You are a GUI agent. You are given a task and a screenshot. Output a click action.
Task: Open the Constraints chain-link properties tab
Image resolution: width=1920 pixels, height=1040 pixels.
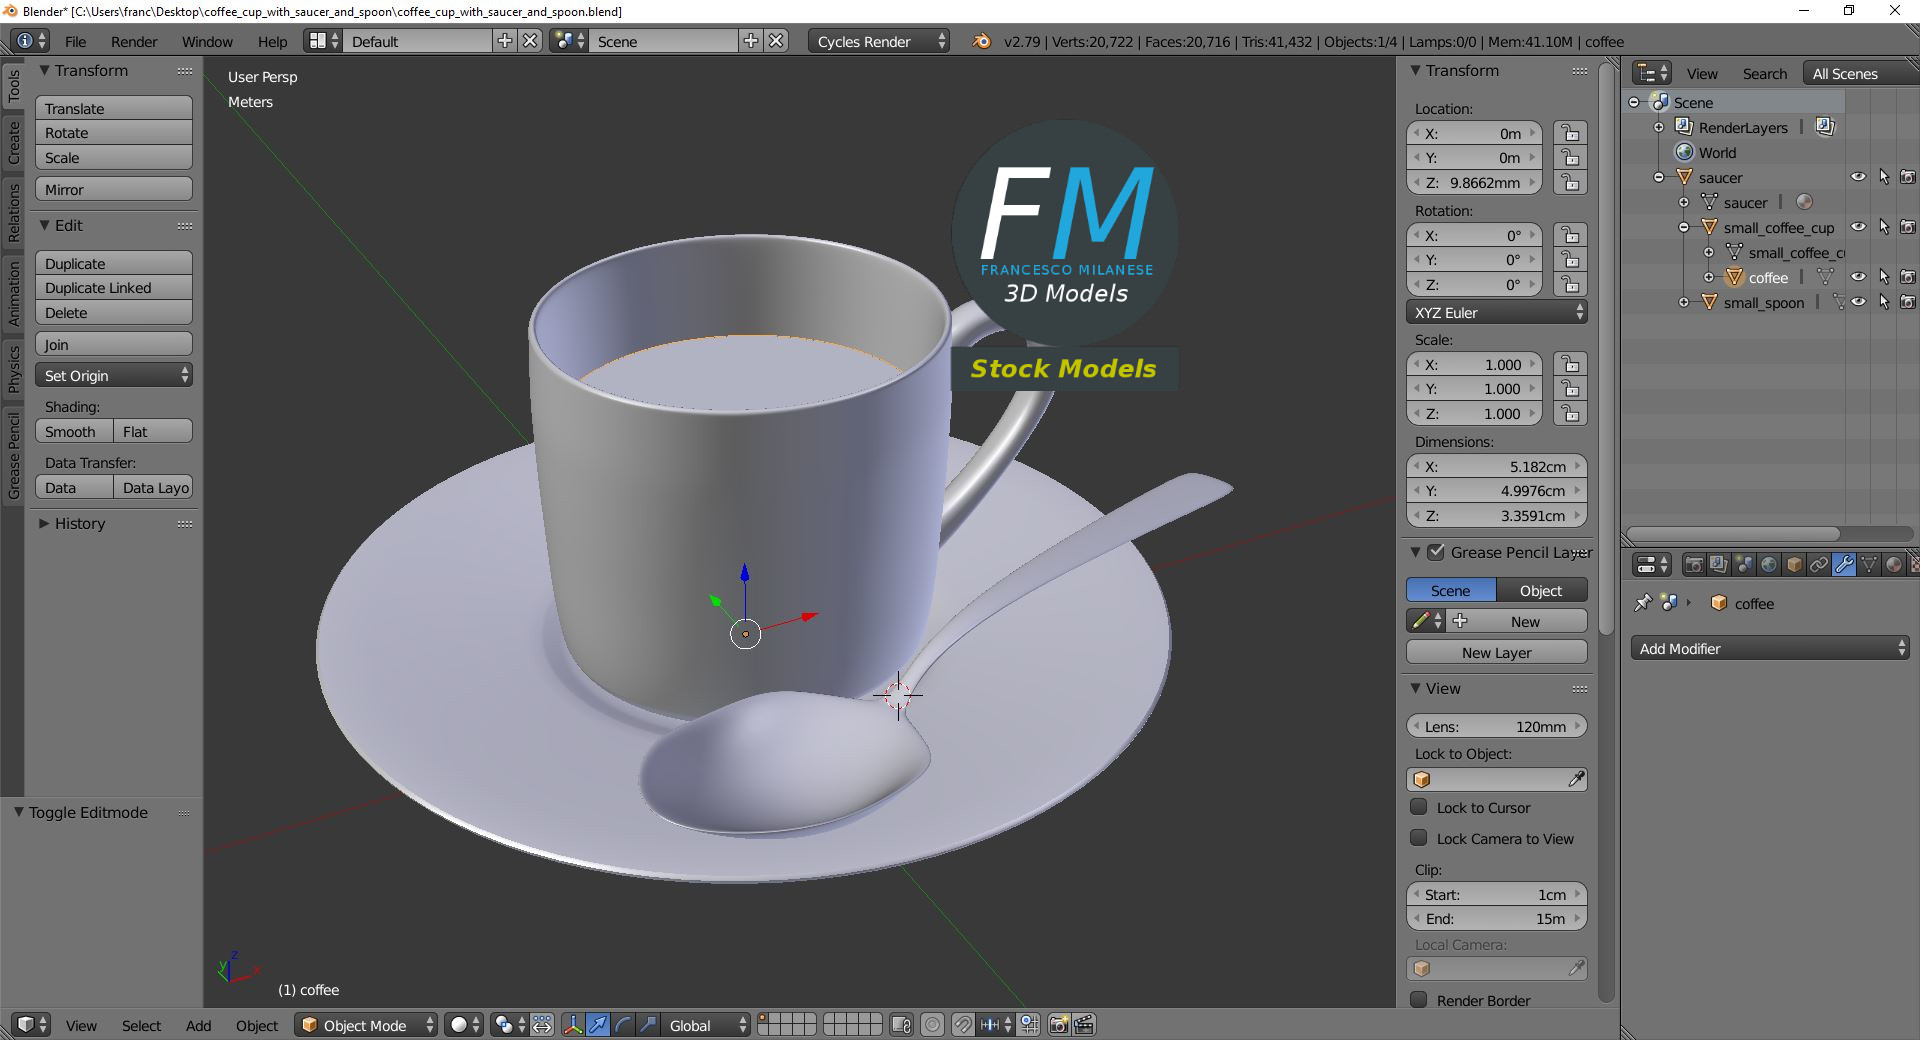[1819, 565]
